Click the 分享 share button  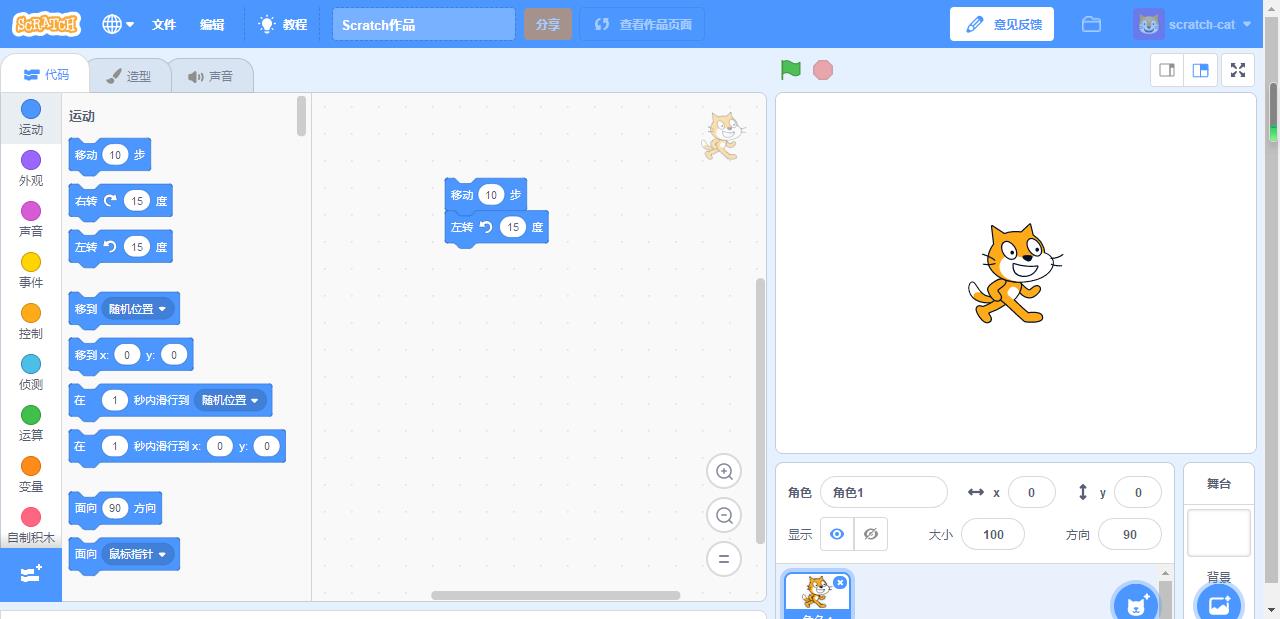click(x=548, y=25)
